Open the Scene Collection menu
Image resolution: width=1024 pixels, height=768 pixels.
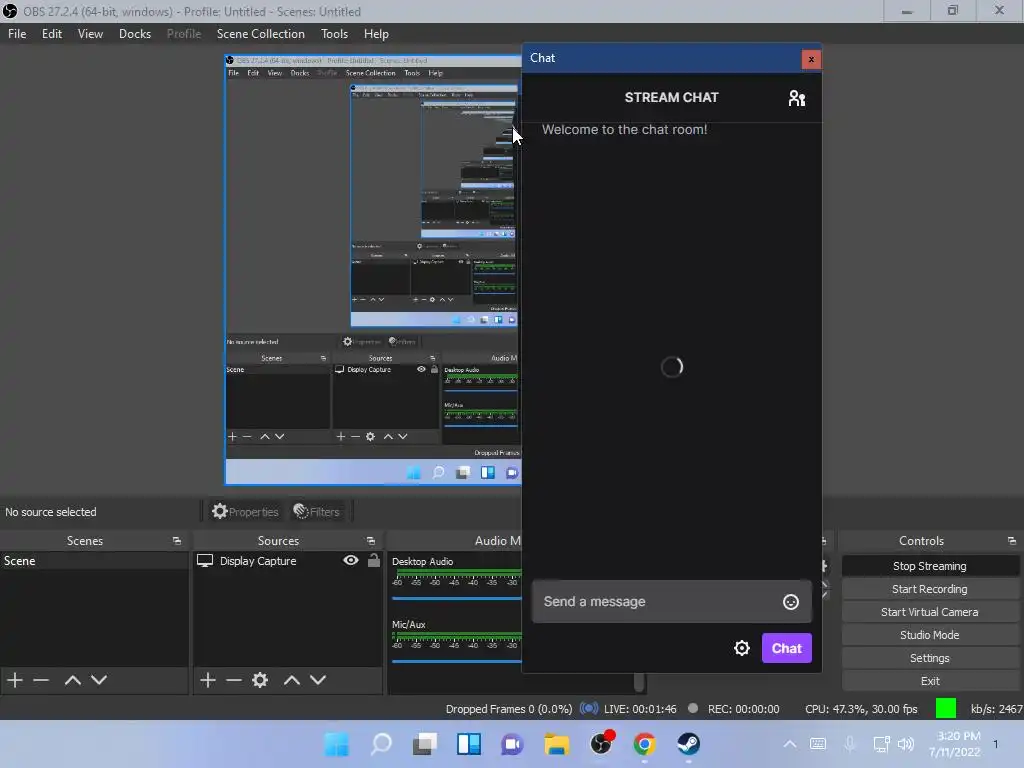click(x=261, y=34)
